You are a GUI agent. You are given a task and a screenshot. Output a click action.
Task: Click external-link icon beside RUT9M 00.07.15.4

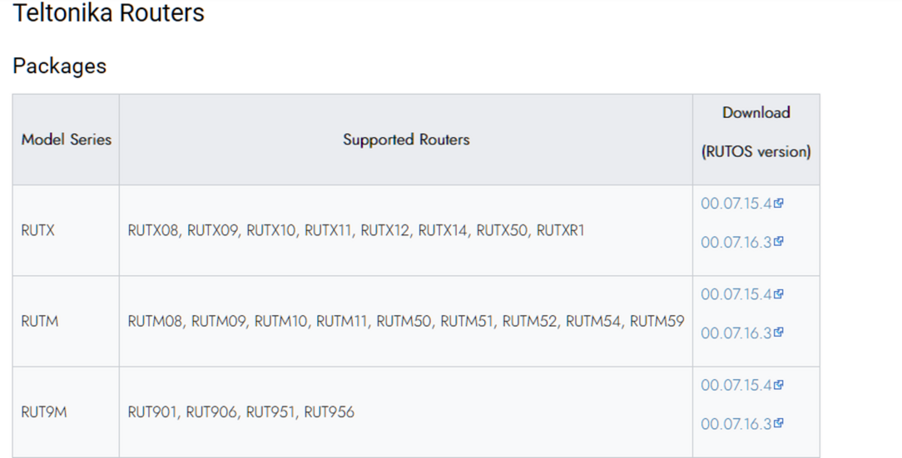778,385
